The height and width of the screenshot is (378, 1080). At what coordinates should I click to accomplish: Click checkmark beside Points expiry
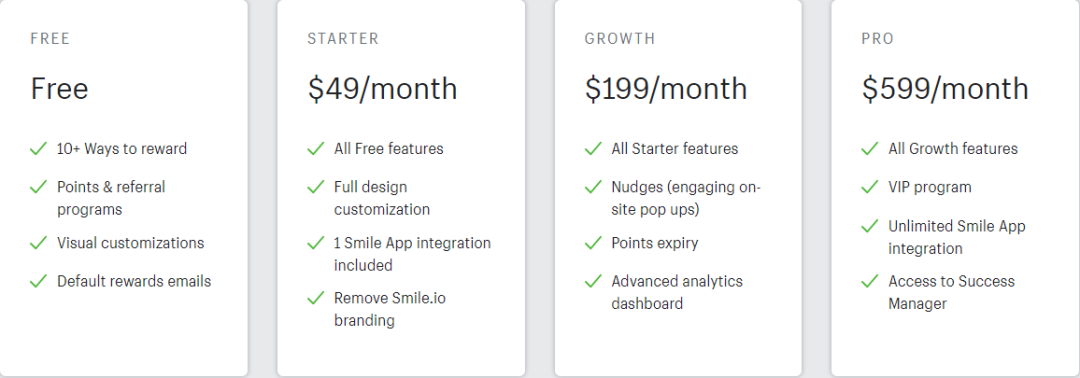pos(593,243)
